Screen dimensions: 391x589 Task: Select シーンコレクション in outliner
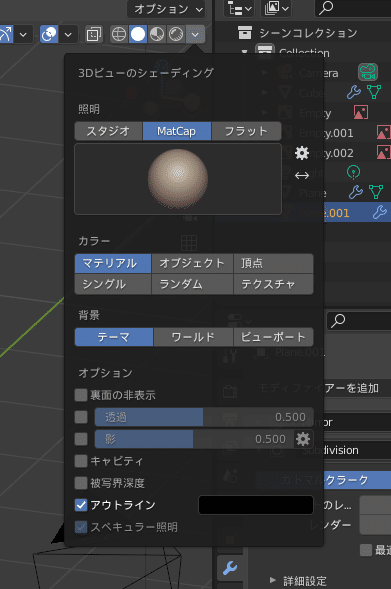tap(308, 33)
